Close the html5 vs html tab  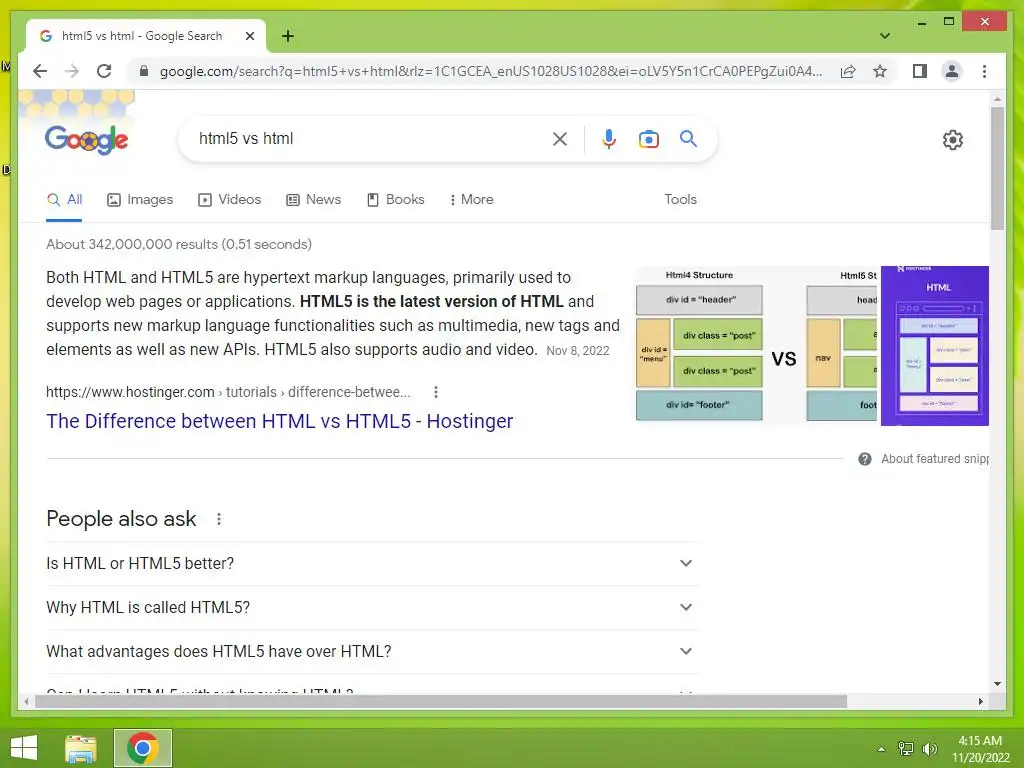[x=249, y=36]
